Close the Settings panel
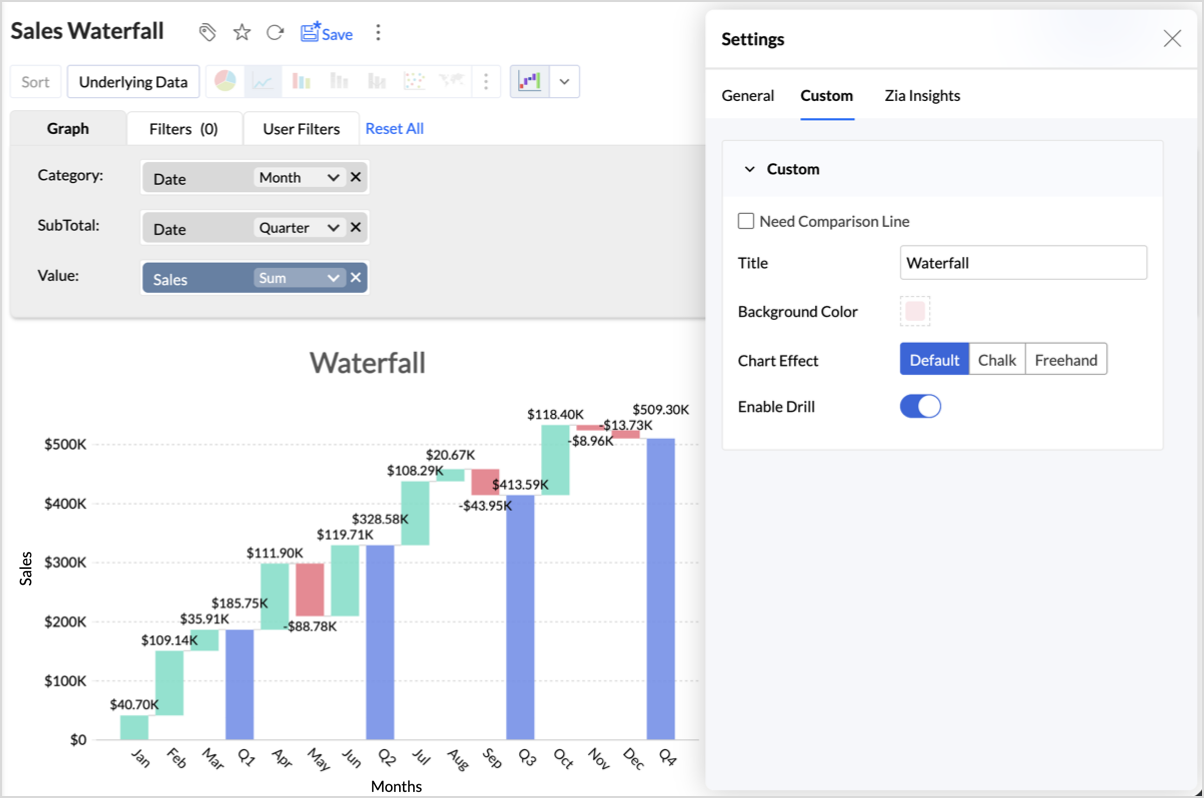Image resolution: width=1204 pixels, height=798 pixels. [x=1172, y=39]
